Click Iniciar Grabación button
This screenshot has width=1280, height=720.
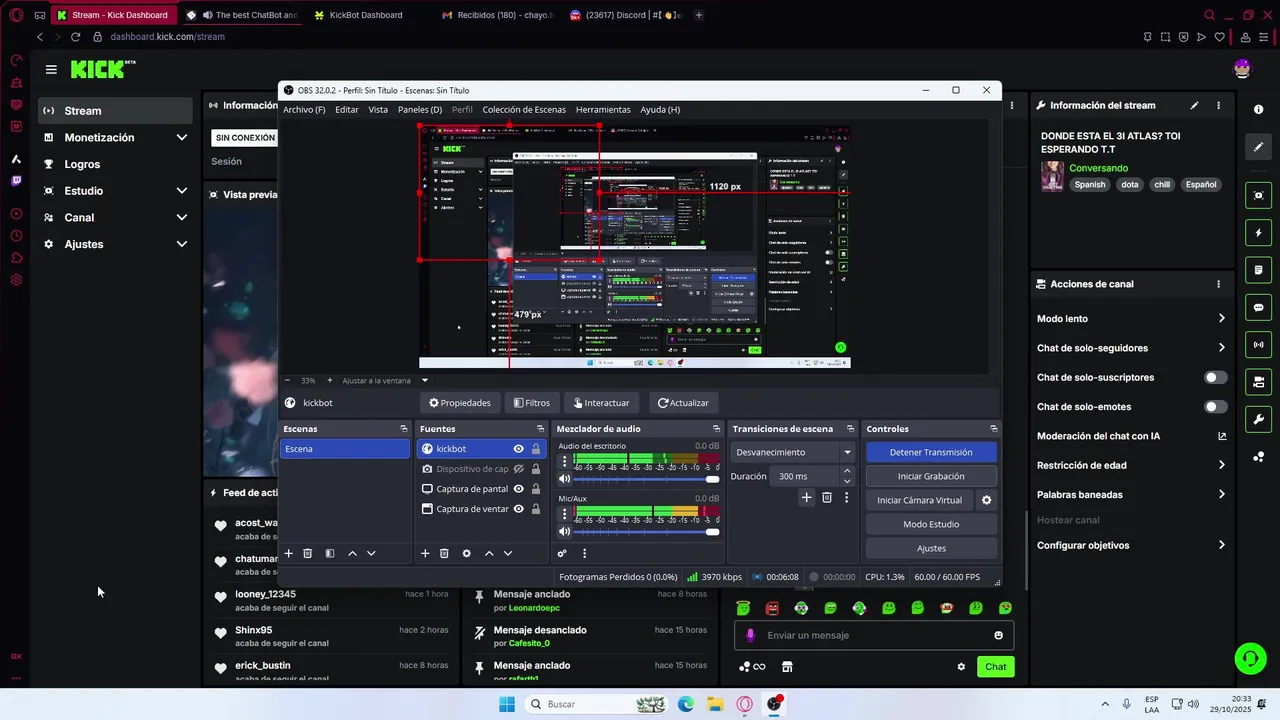pyautogui.click(x=931, y=476)
